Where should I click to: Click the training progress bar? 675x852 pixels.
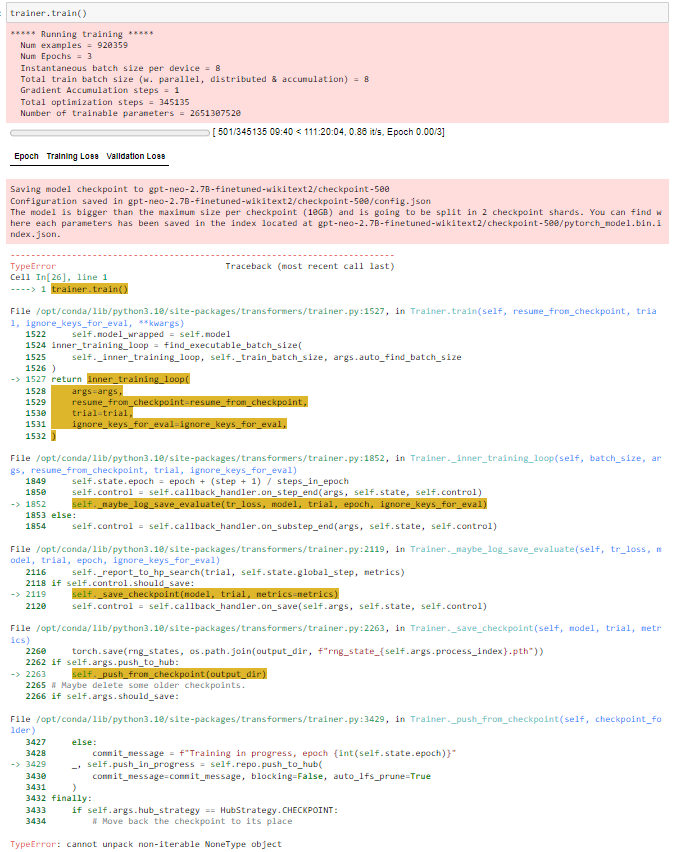click(110, 133)
